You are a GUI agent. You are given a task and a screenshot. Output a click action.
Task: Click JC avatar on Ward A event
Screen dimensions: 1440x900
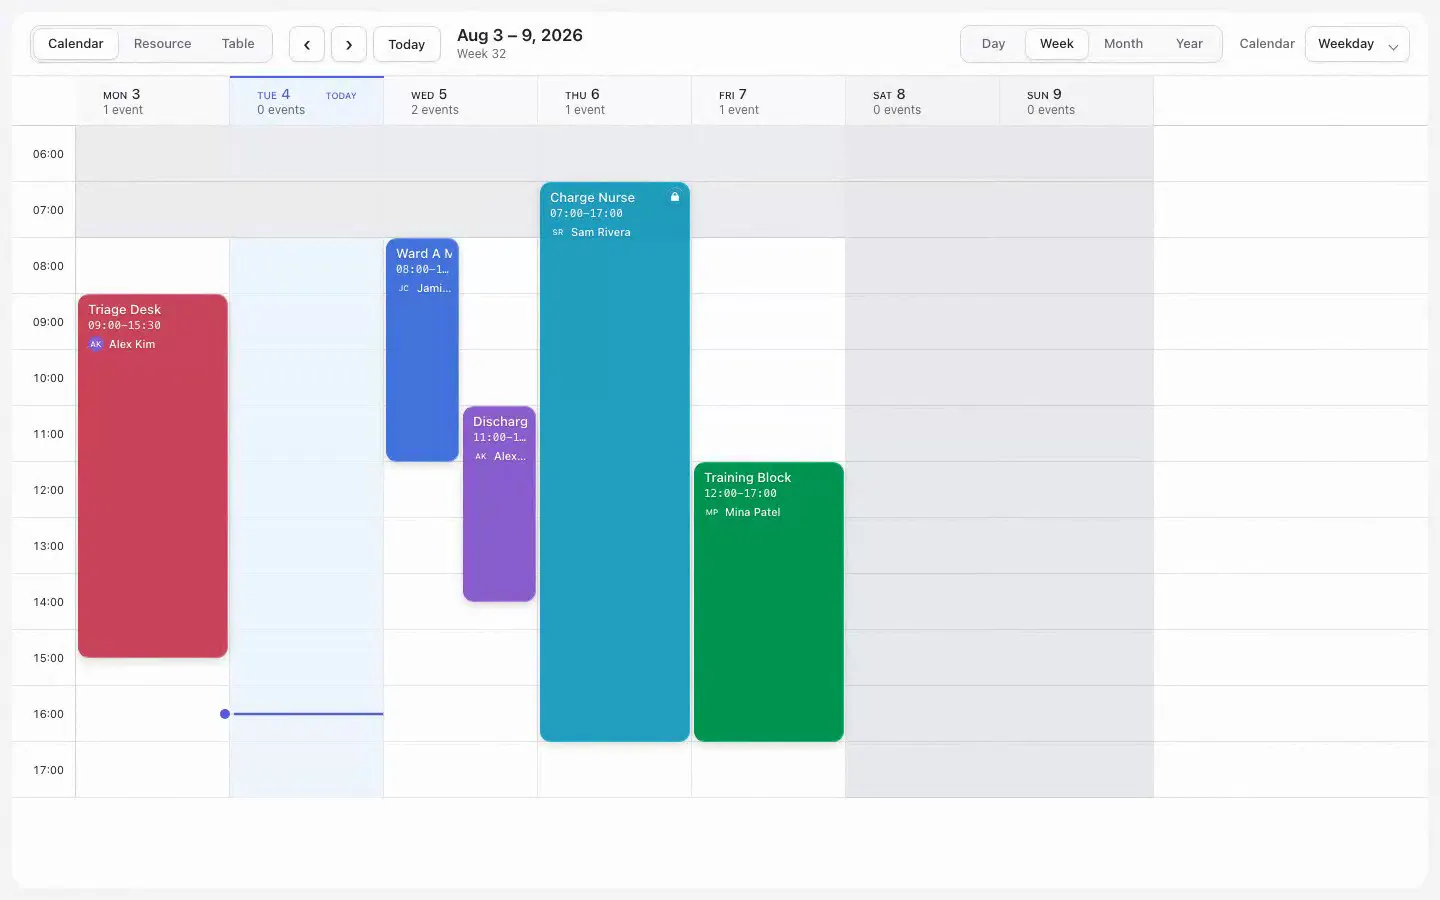[404, 288]
